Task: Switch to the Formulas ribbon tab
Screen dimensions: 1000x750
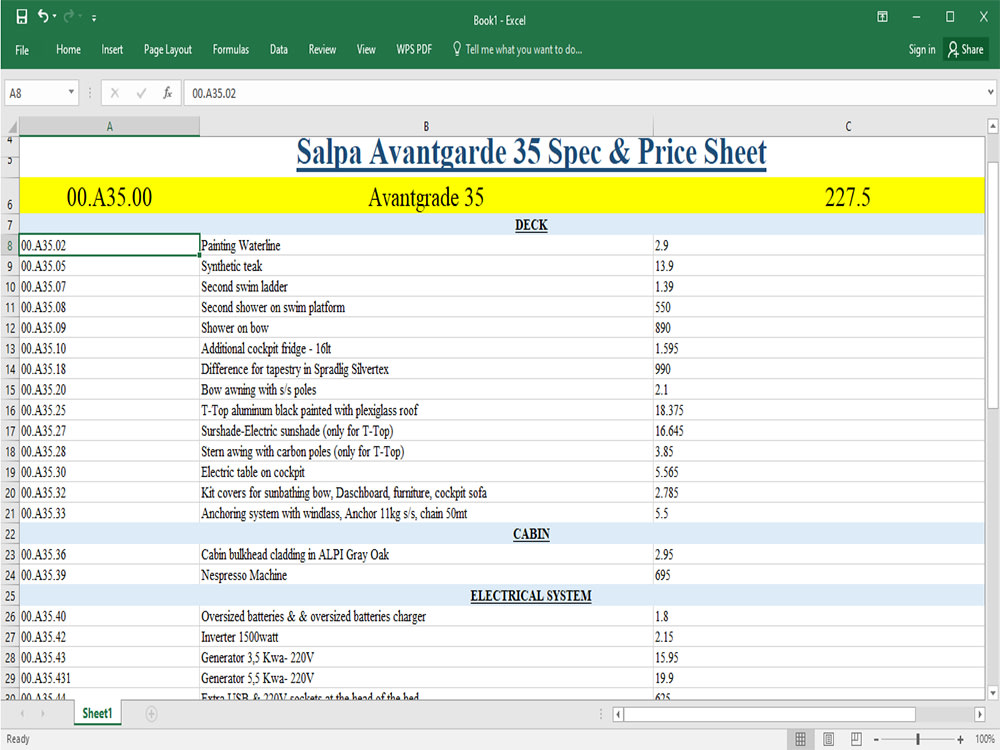Action: coord(231,49)
